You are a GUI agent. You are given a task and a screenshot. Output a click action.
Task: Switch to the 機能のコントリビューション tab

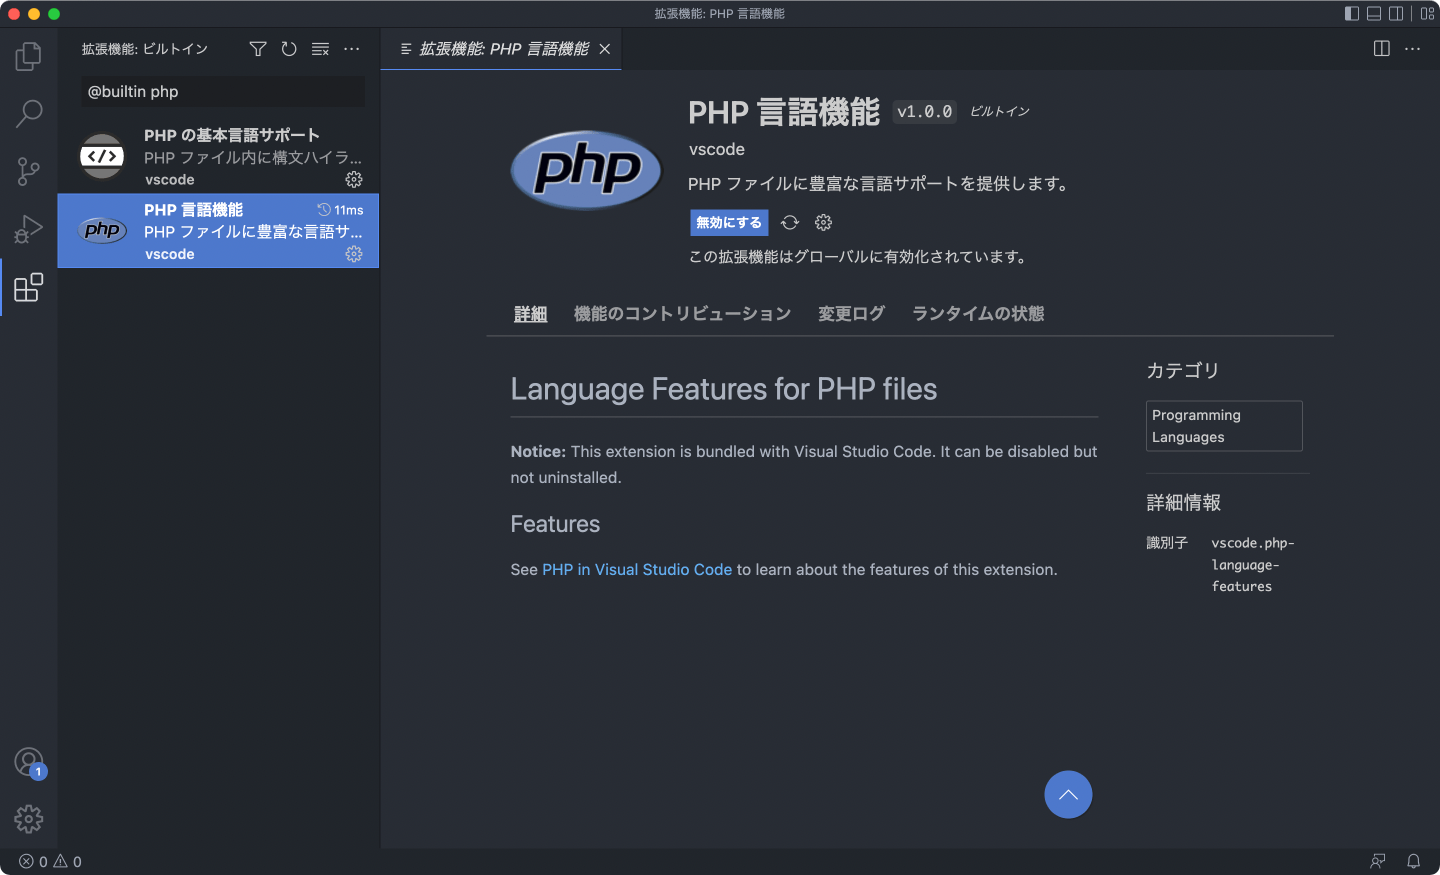point(683,314)
